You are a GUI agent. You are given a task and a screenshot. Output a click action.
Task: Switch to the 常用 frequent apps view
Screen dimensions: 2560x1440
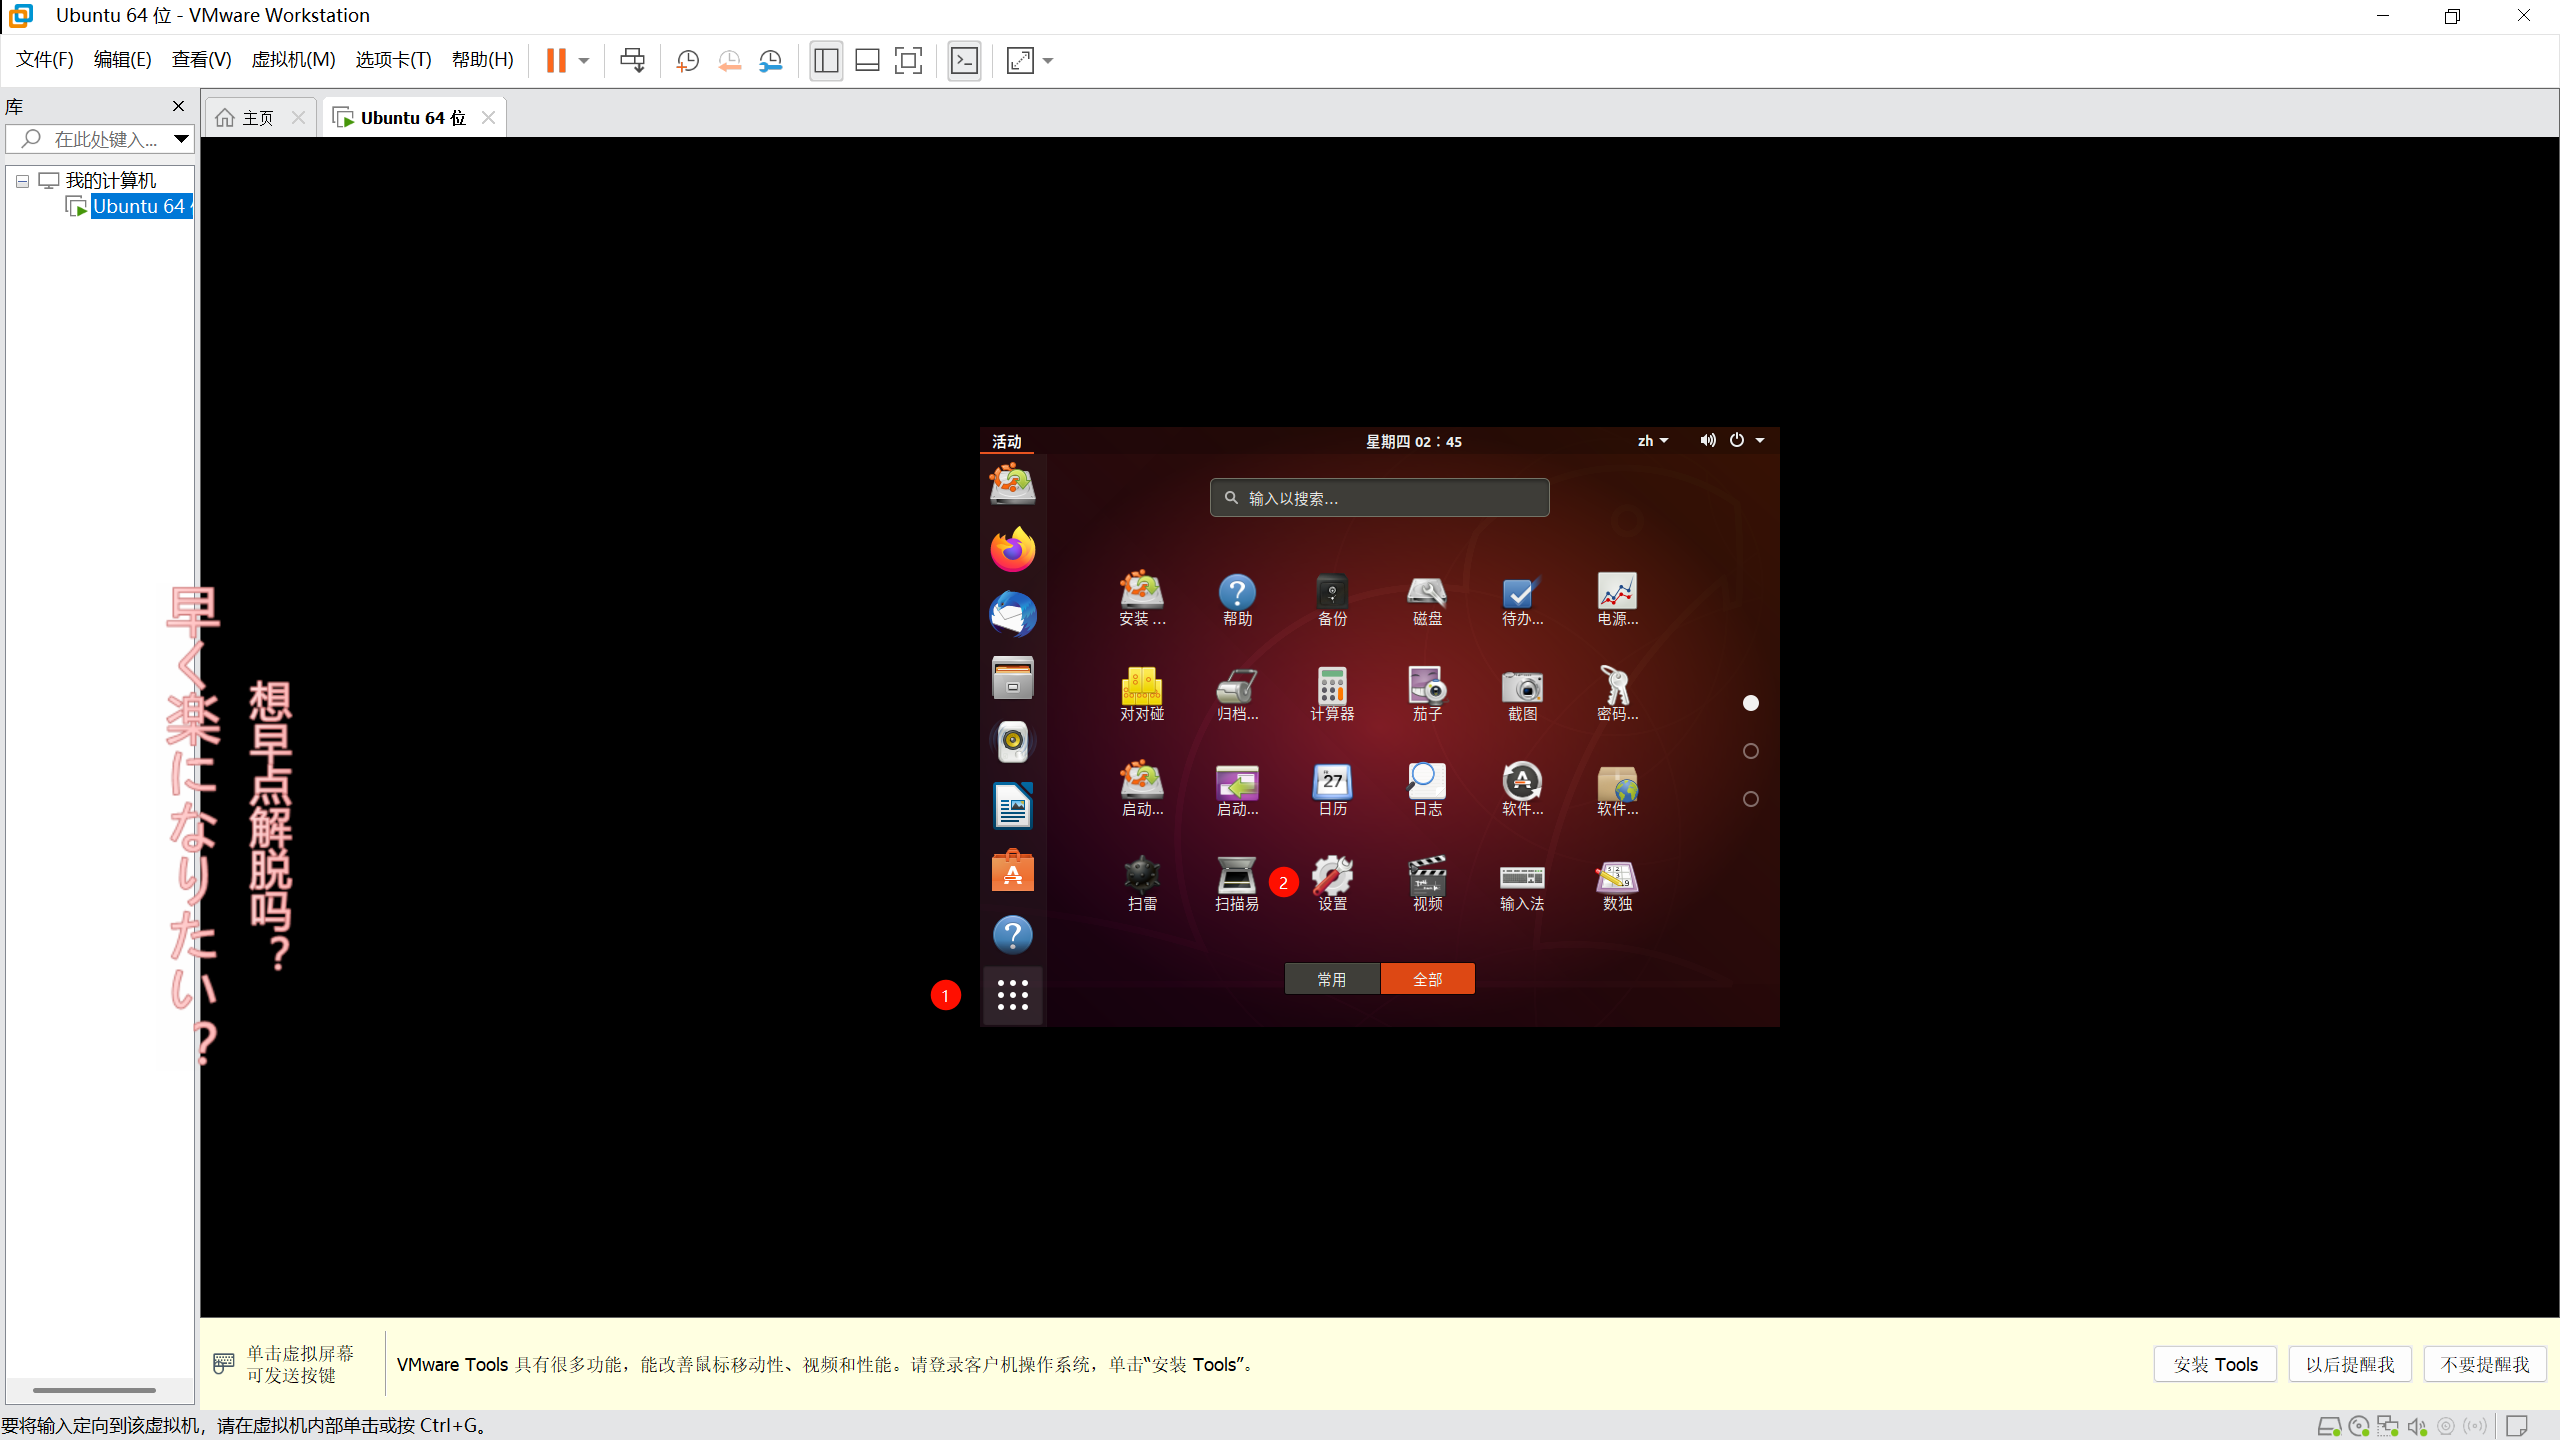[1331, 979]
